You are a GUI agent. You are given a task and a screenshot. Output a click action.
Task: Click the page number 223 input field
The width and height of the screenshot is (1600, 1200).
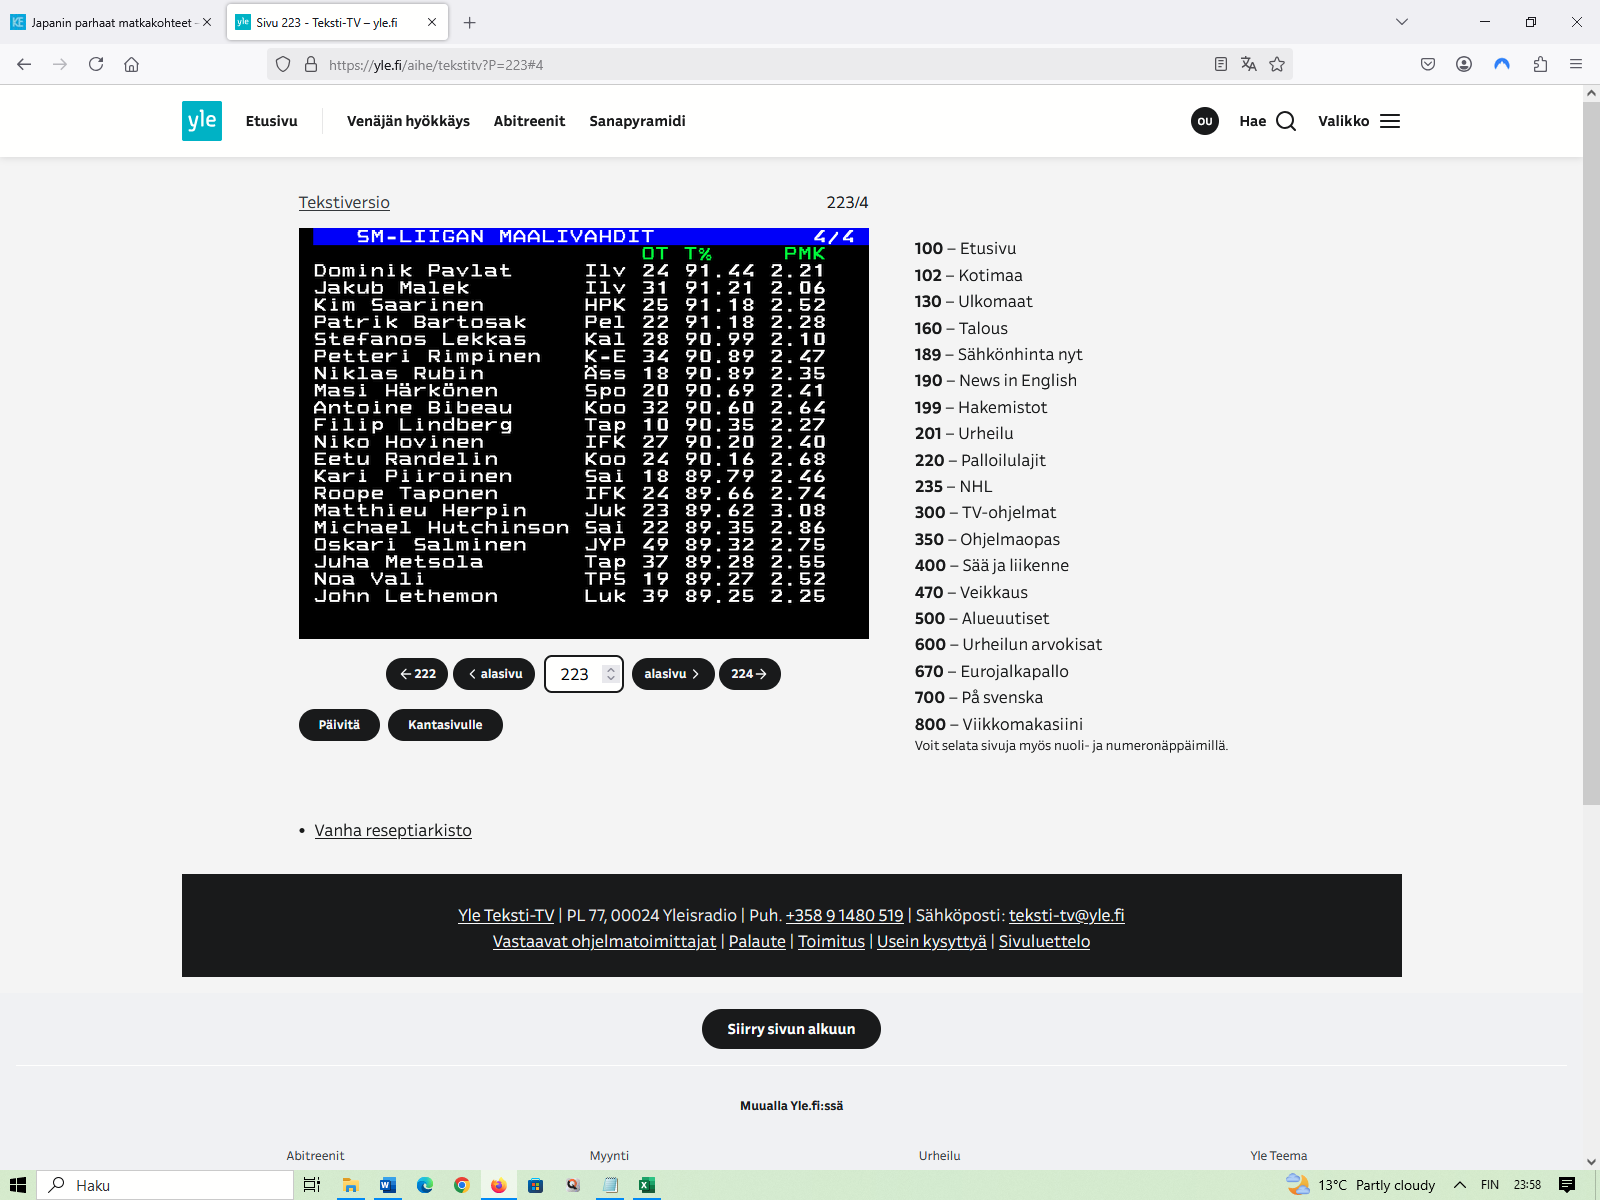click(575, 674)
